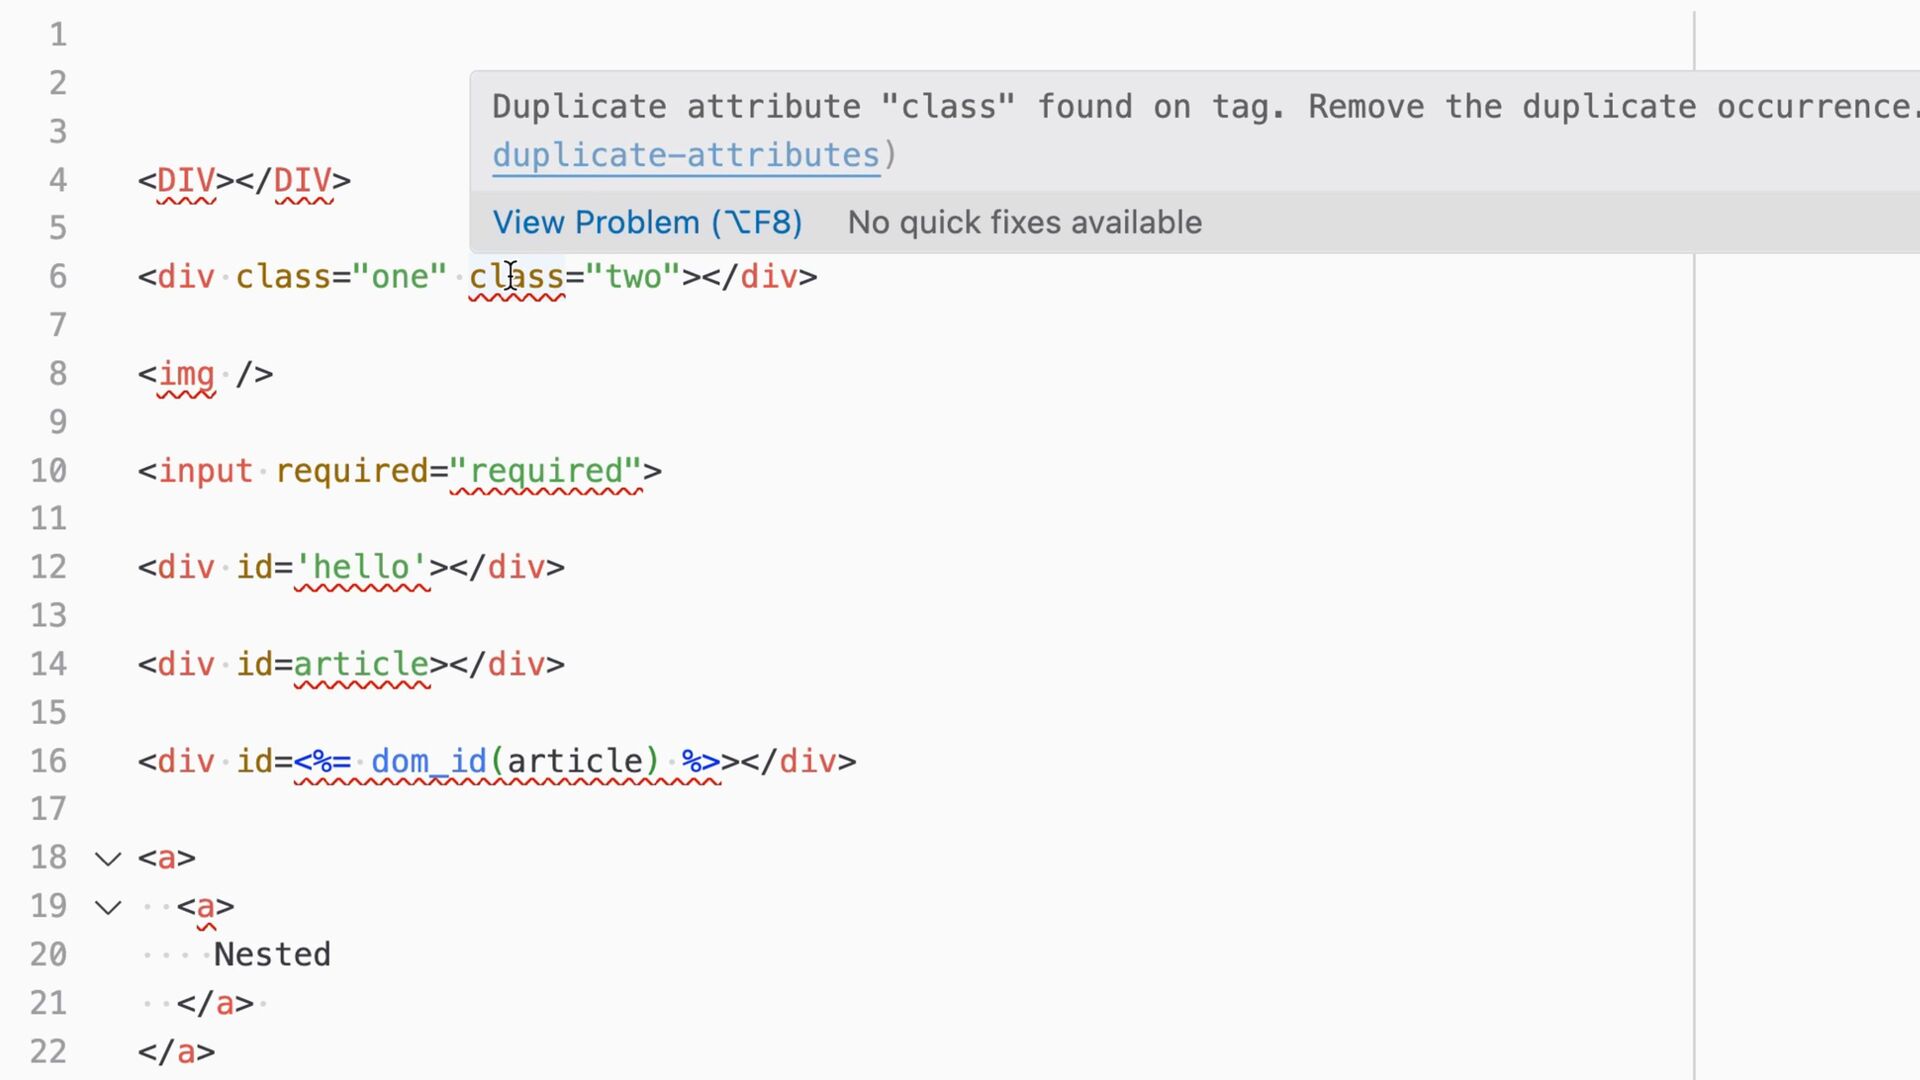Click the class="one" attribute value

pyautogui.click(x=400, y=277)
